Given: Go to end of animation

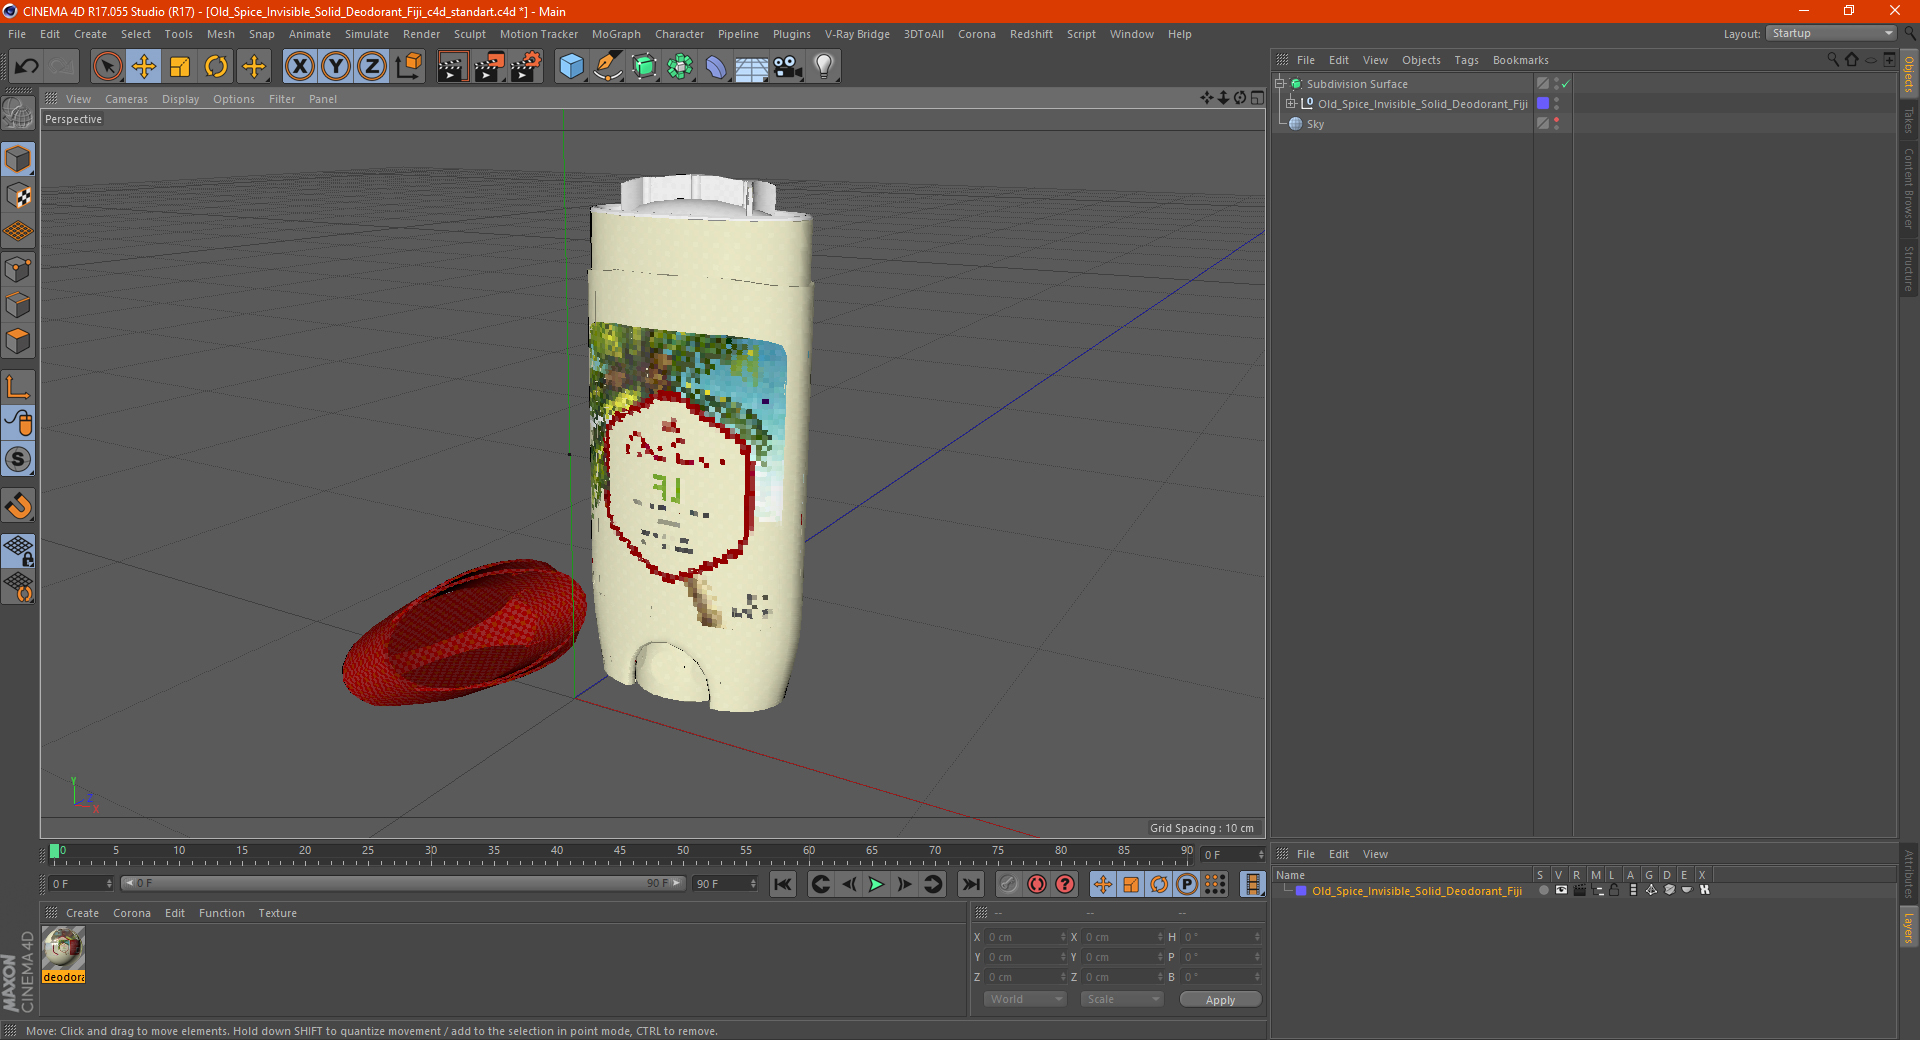Looking at the screenshot, I should click(x=970, y=884).
